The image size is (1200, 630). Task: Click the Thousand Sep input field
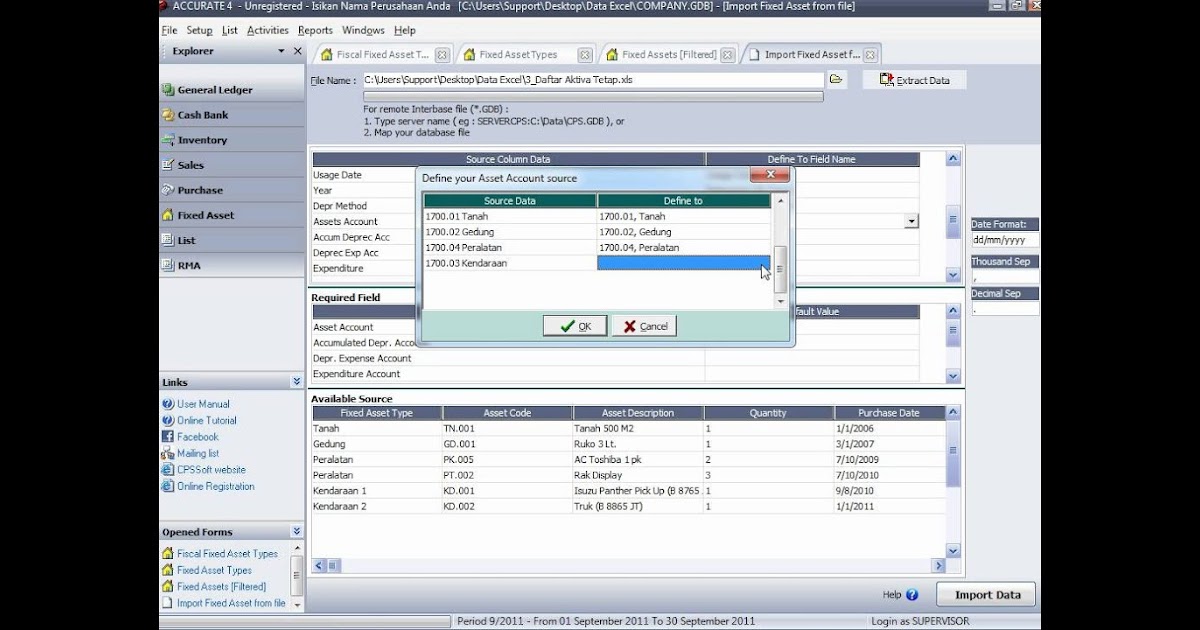click(1005, 276)
